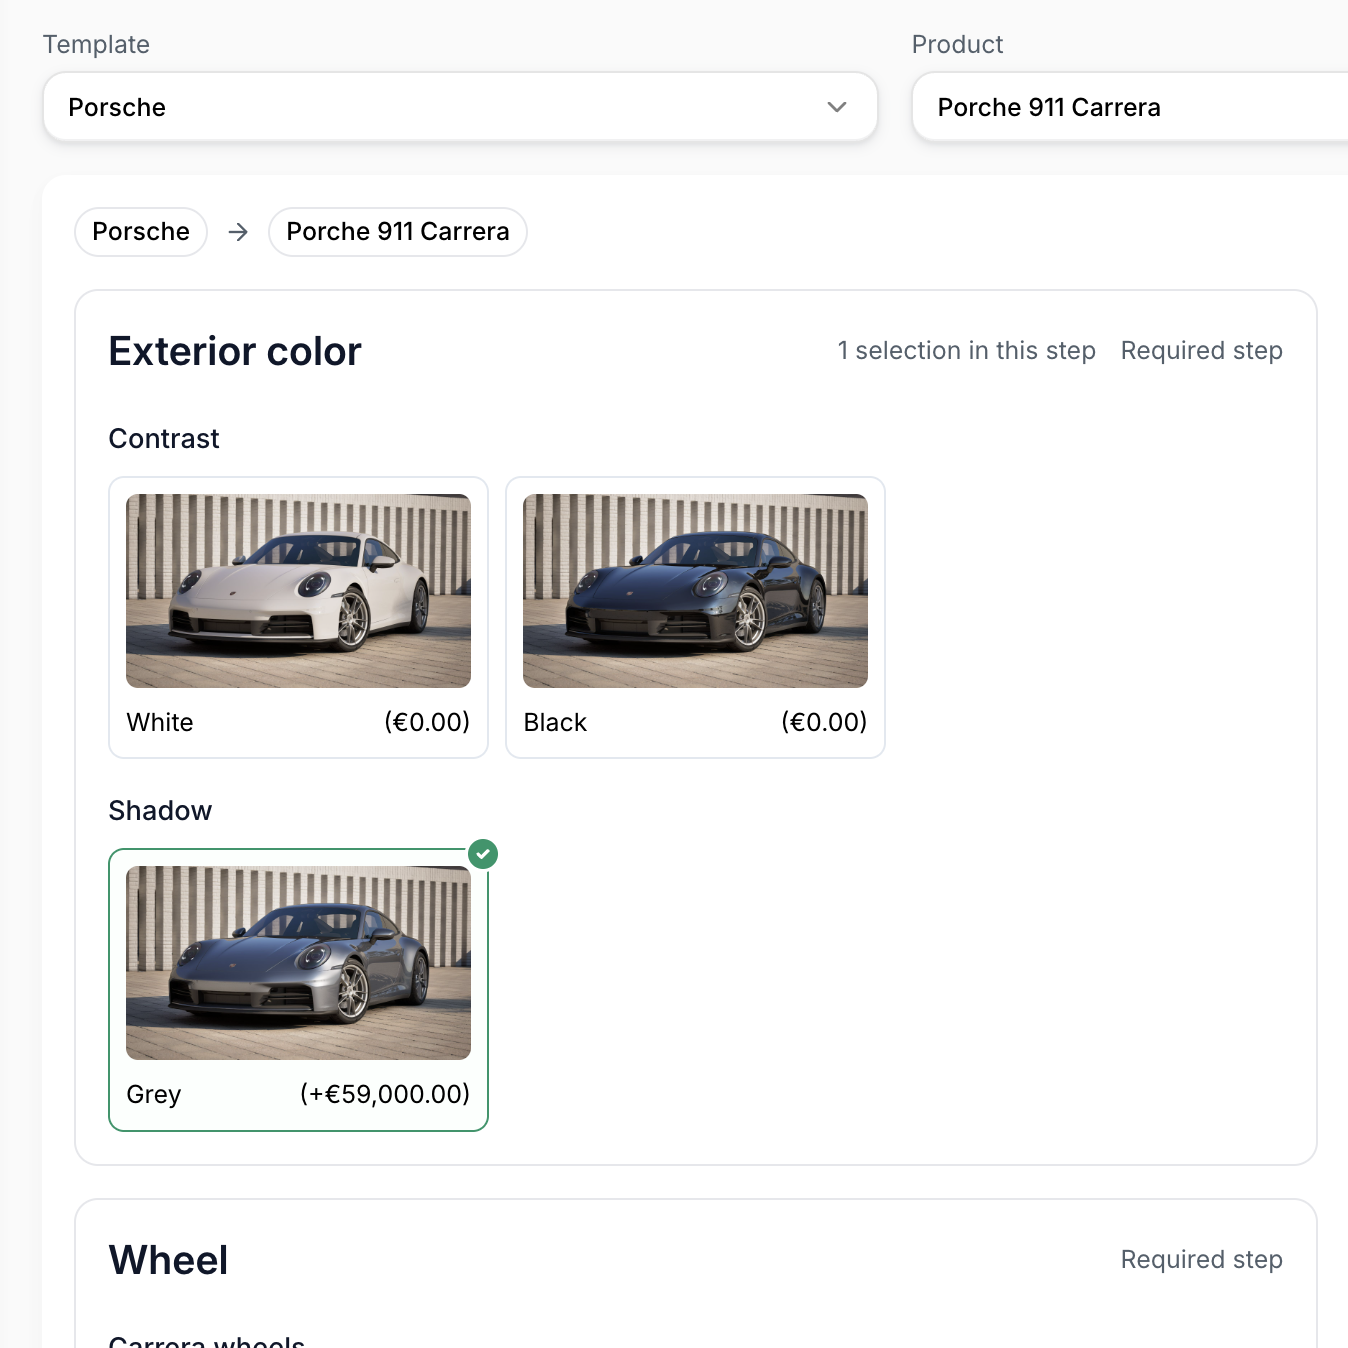
Task: View the white Porsche thumbnail image
Action: [x=298, y=591]
